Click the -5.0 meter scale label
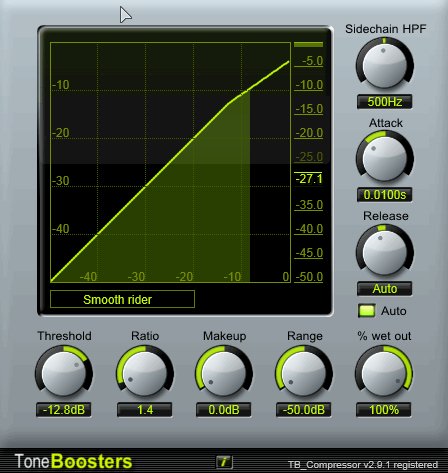The image size is (448, 473). click(x=312, y=61)
